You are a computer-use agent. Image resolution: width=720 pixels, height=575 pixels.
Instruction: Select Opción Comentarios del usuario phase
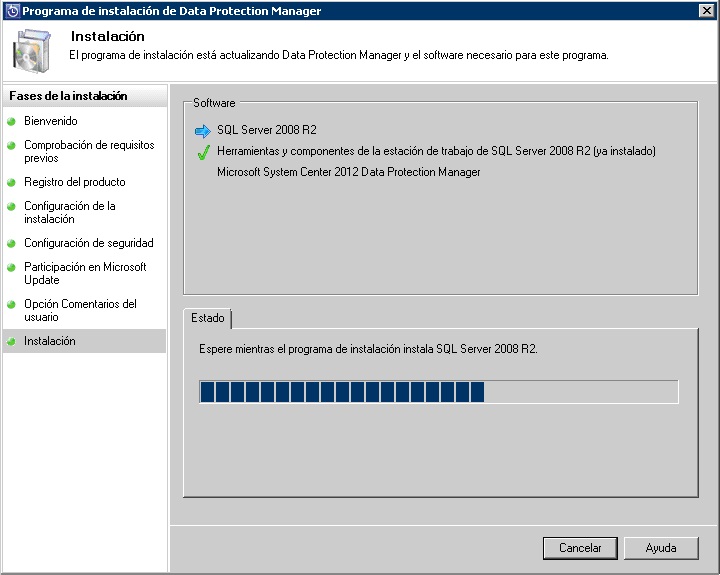pyautogui.click(x=80, y=310)
